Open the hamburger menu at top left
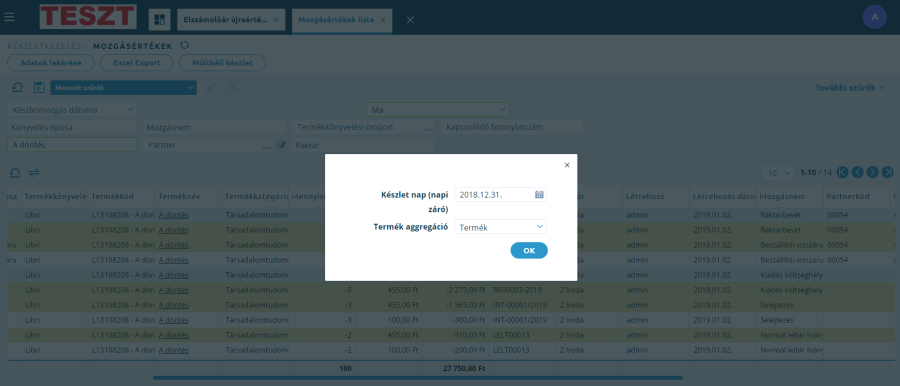The image size is (900, 386). 10,17
